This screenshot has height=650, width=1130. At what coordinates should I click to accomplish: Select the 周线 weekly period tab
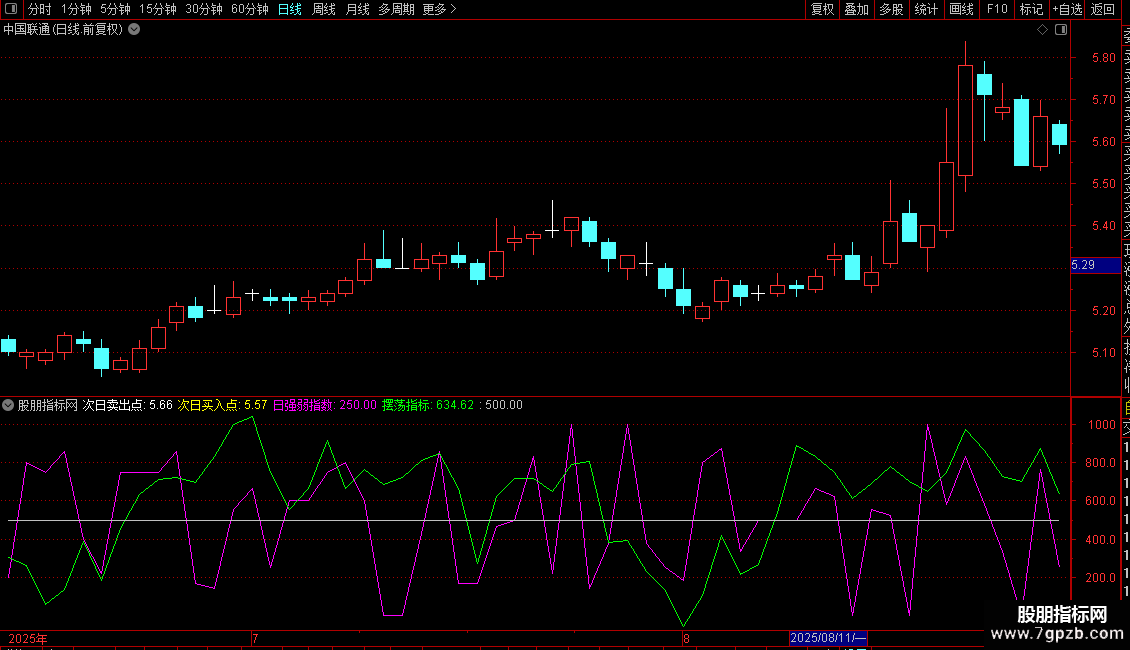pyautogui.click(x=324, y=9)
